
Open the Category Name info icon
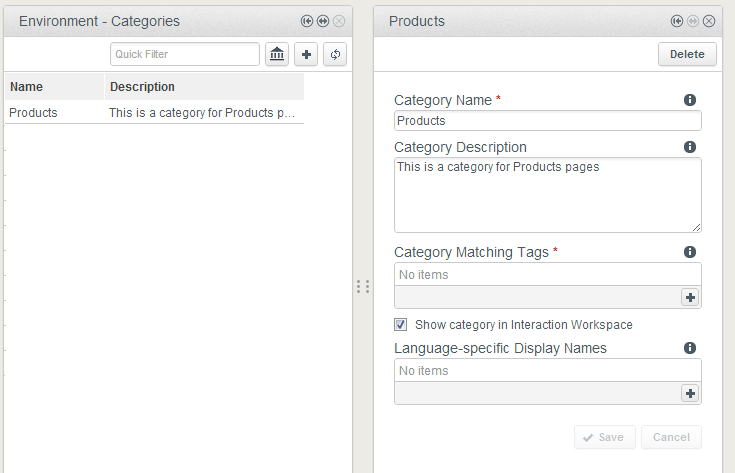point(690,100)
